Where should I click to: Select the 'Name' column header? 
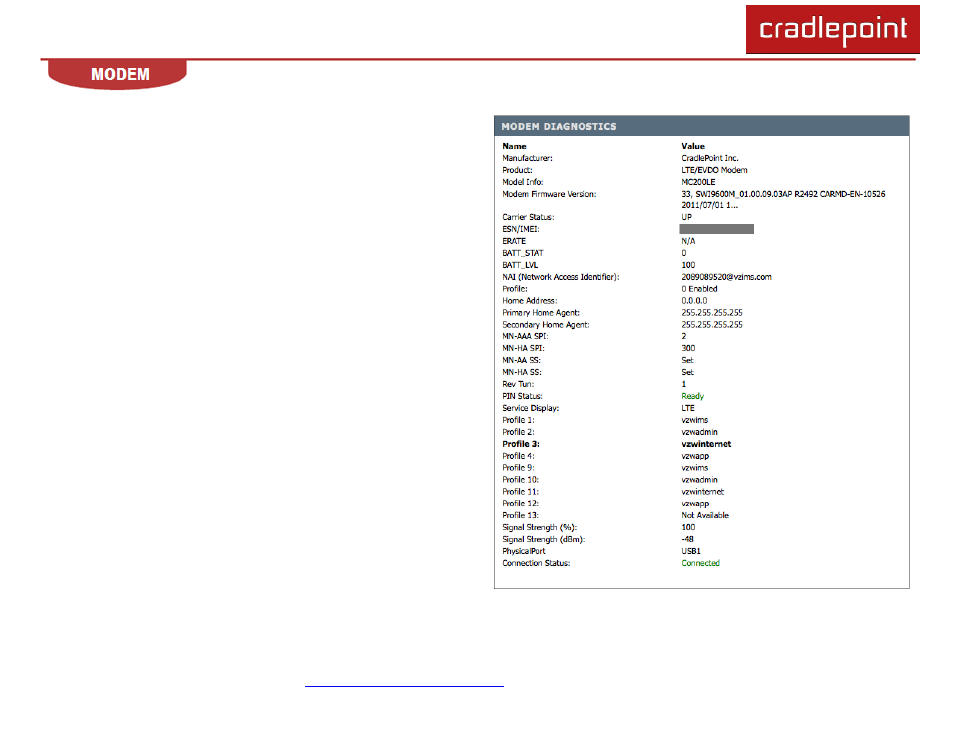[x=514, y=146]
